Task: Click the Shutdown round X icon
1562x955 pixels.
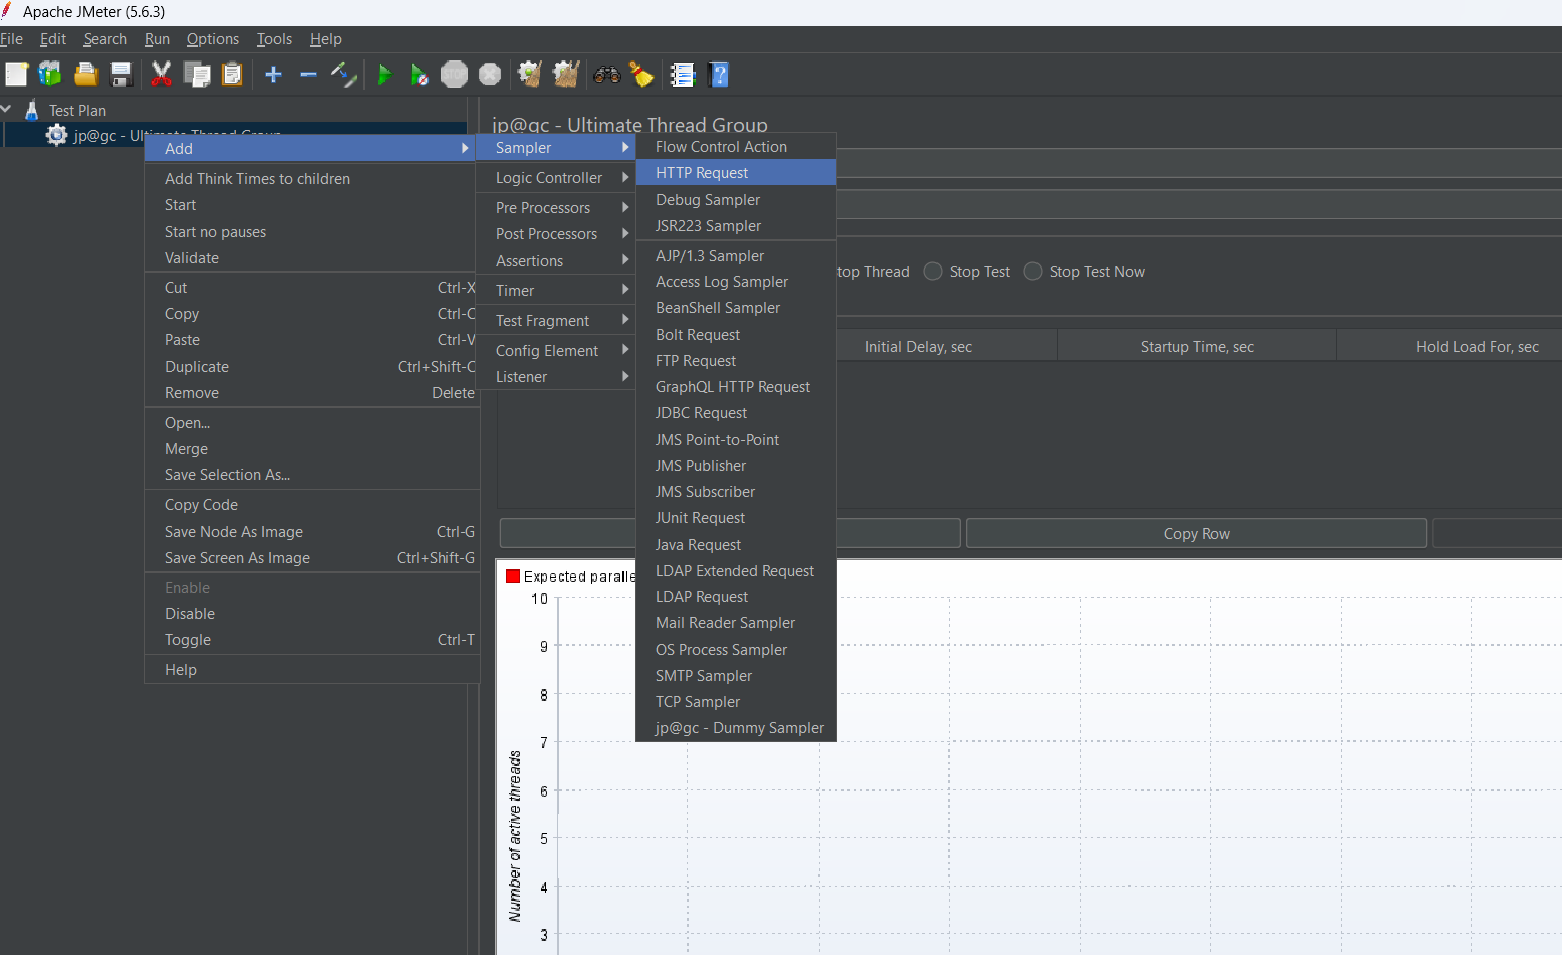Action: click(490, 74)
